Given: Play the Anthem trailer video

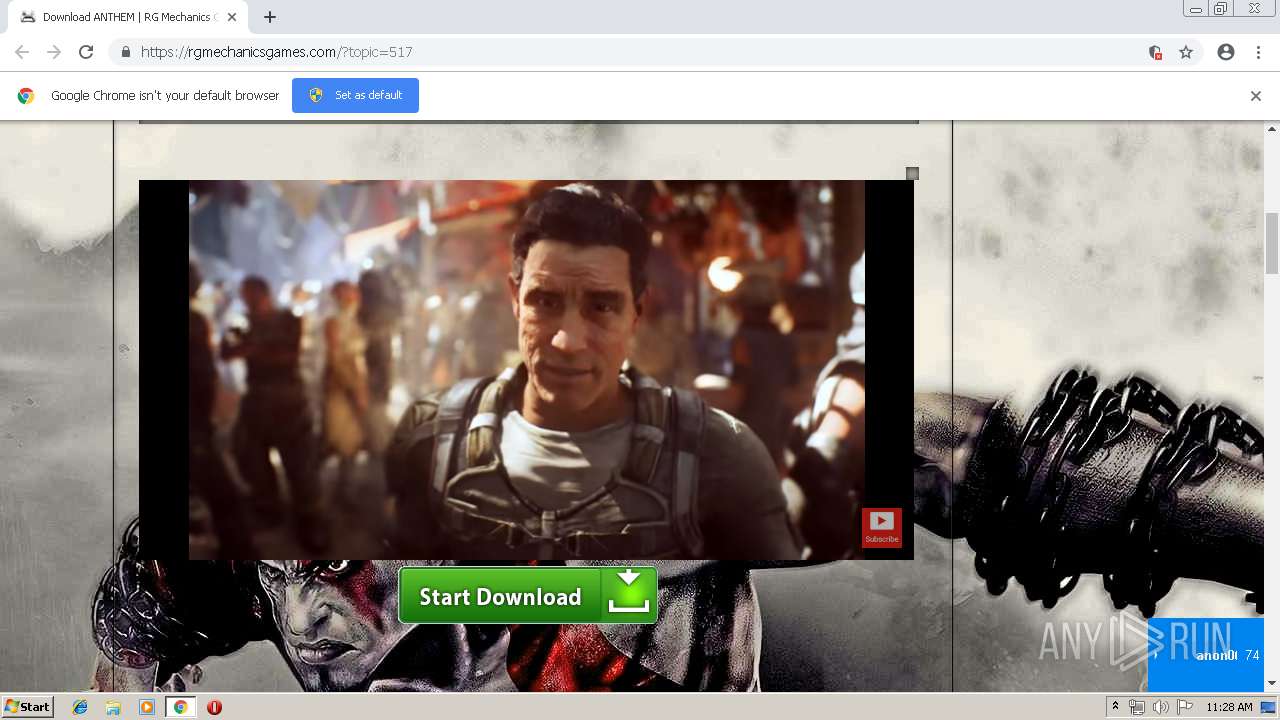Looking at the screenshot, I should 526,370.
